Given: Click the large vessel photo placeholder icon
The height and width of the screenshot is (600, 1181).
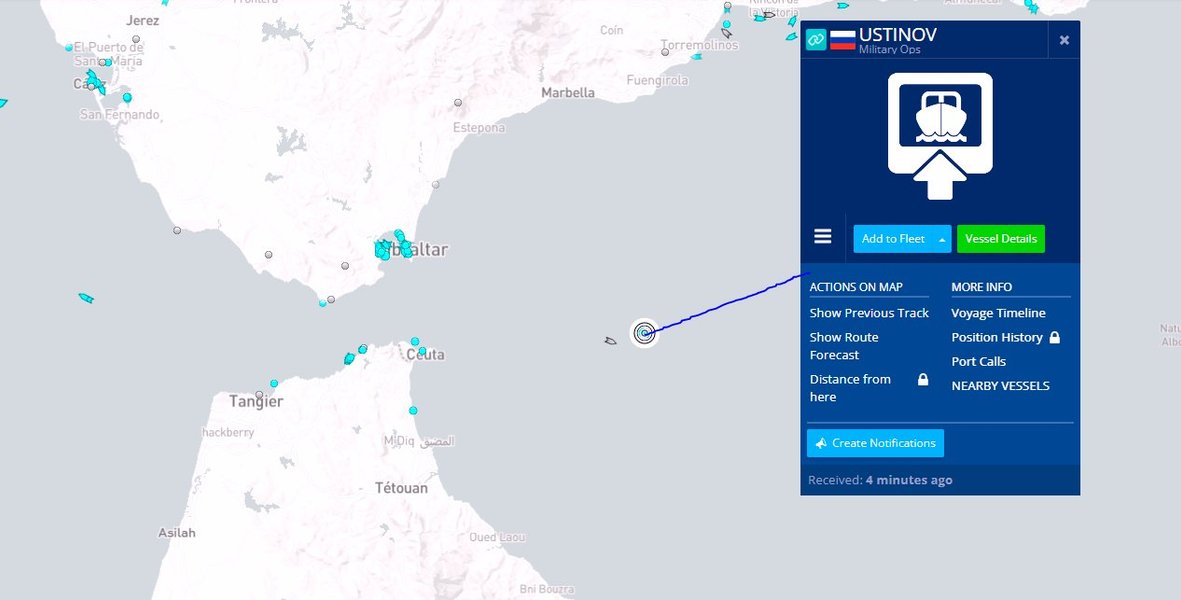Looking at the screenshot, I should click(940, 135).
